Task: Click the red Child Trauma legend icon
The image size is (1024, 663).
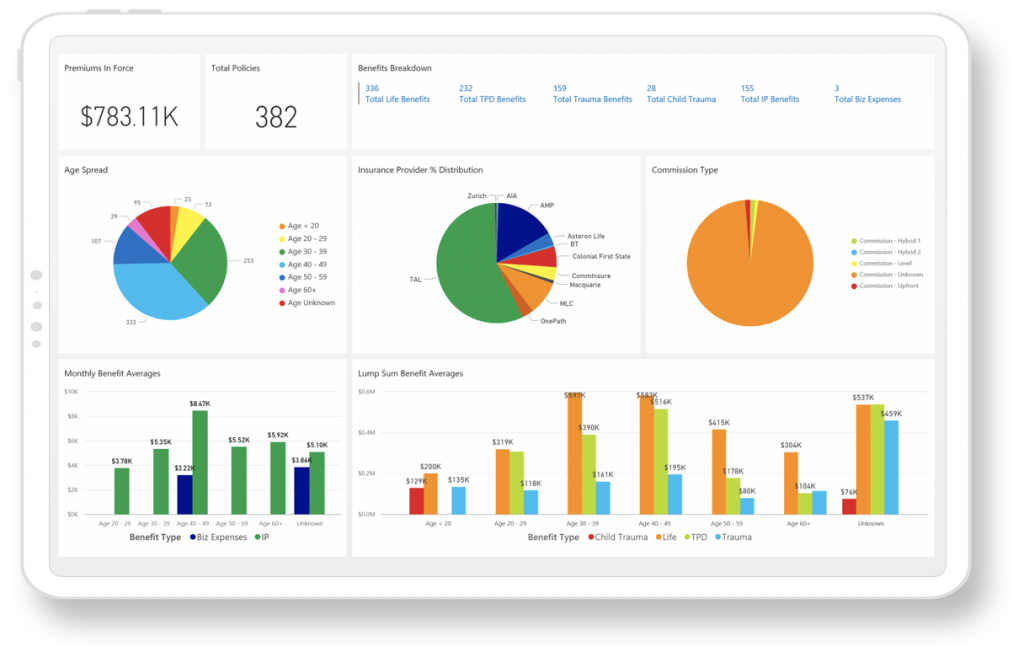Action: click(x=592, y=536)
